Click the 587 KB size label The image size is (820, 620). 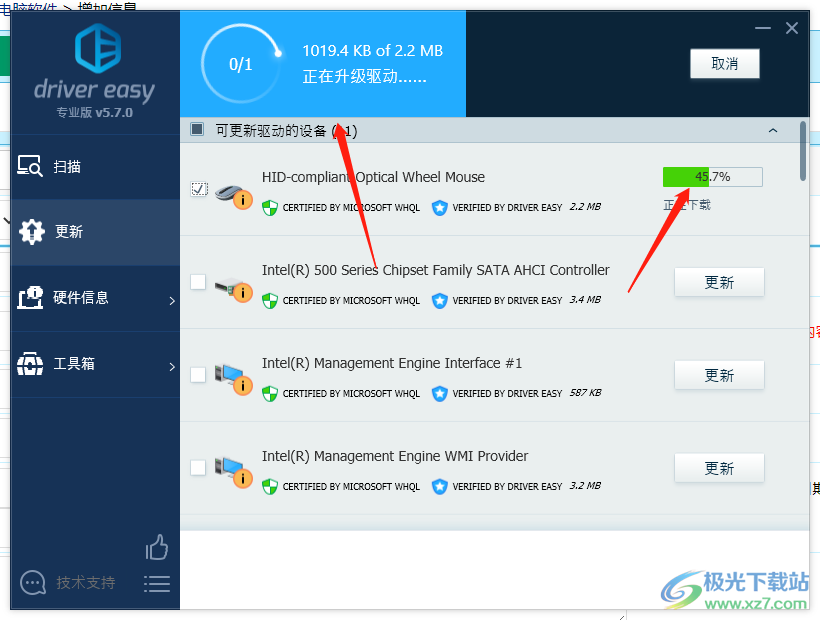pyautogui.click(x=585, y=393)
